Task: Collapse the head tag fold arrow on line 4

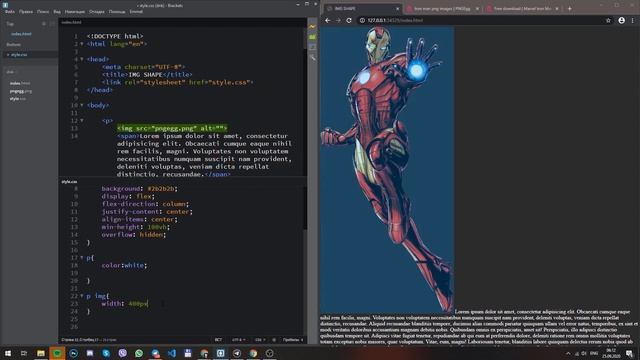Action: [82, 59]
